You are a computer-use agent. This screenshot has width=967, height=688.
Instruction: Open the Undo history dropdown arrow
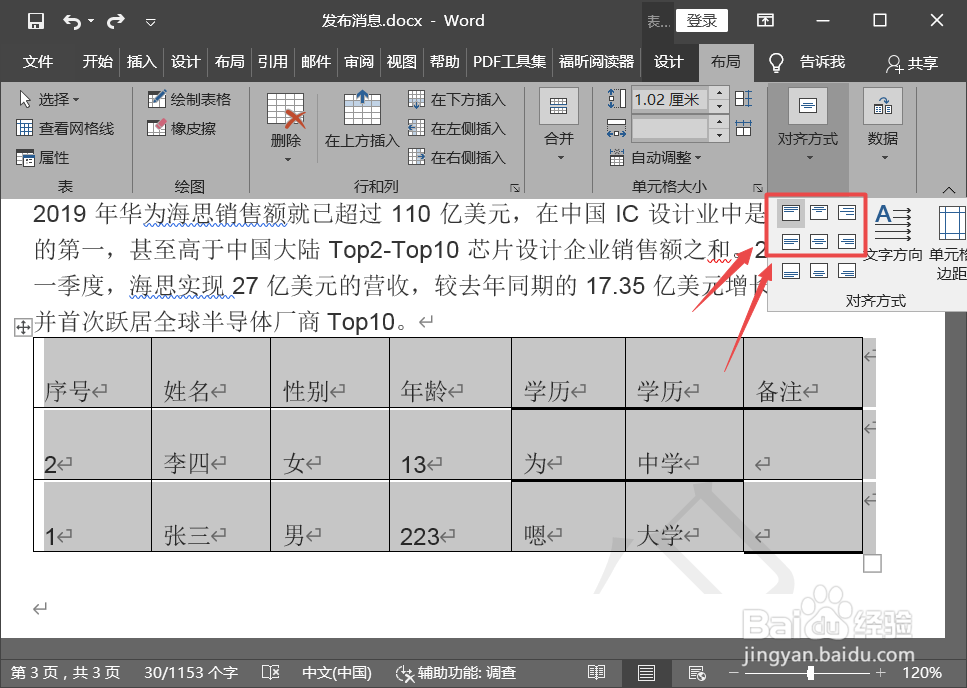point(91,21)
